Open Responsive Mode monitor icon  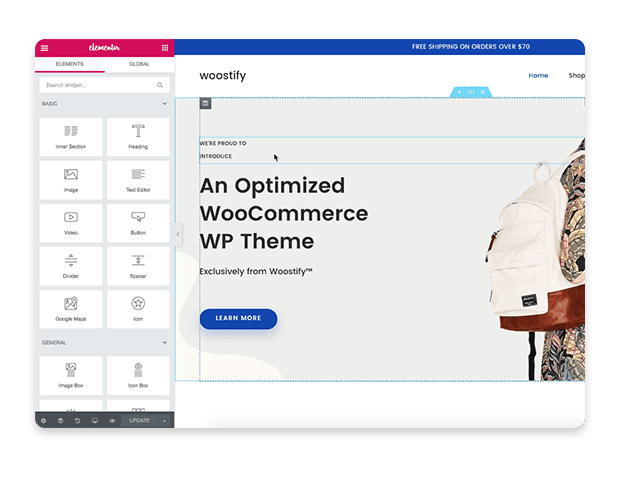point(95,421)
